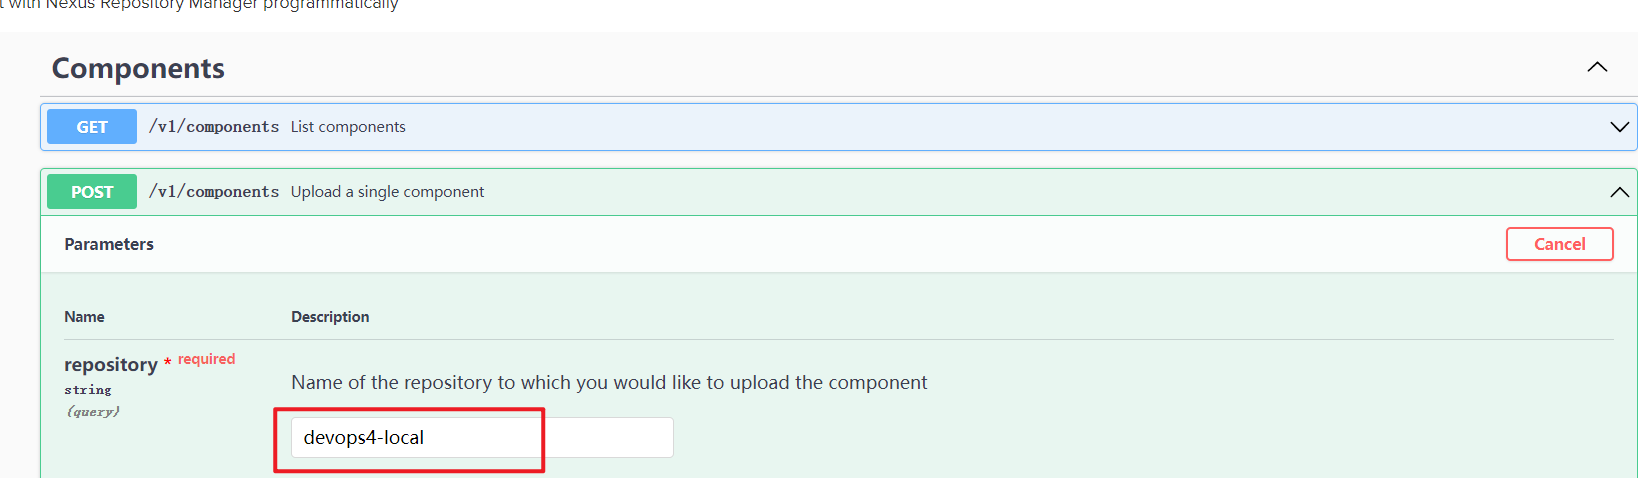Cancel the try-it-out mode

[1559, 244]
